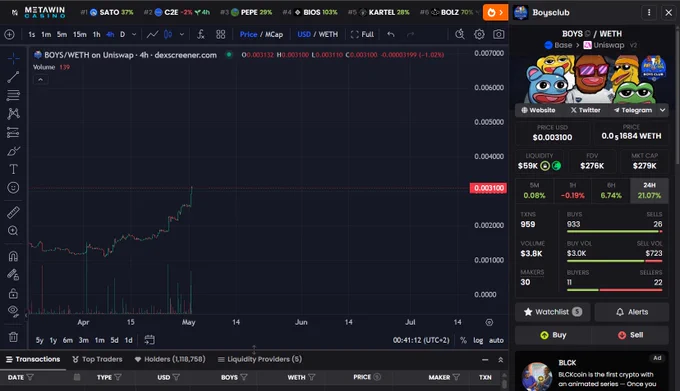Filter transactions by MAKER column

point(456,378)
